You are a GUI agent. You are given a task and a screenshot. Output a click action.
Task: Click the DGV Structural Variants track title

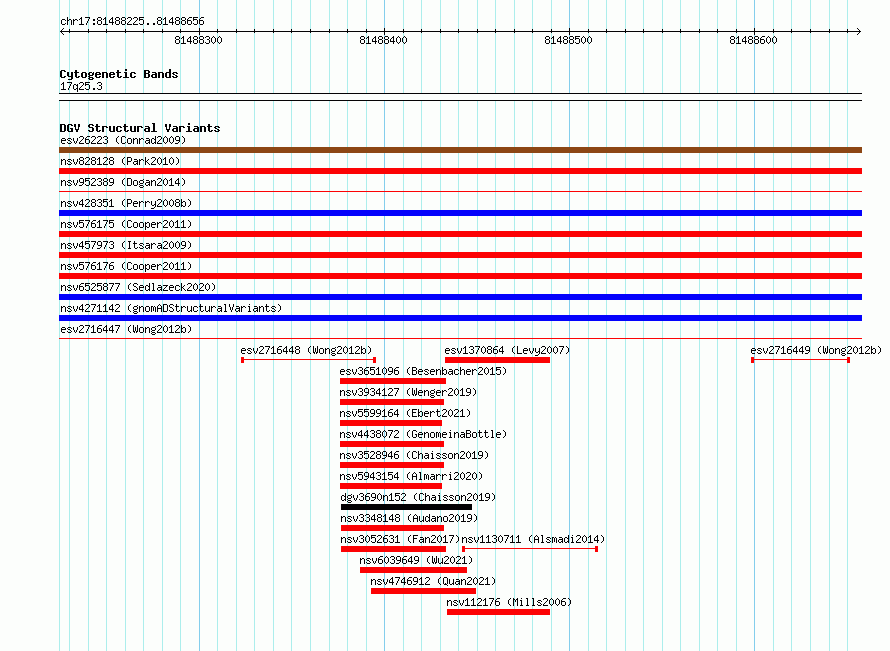140,128
